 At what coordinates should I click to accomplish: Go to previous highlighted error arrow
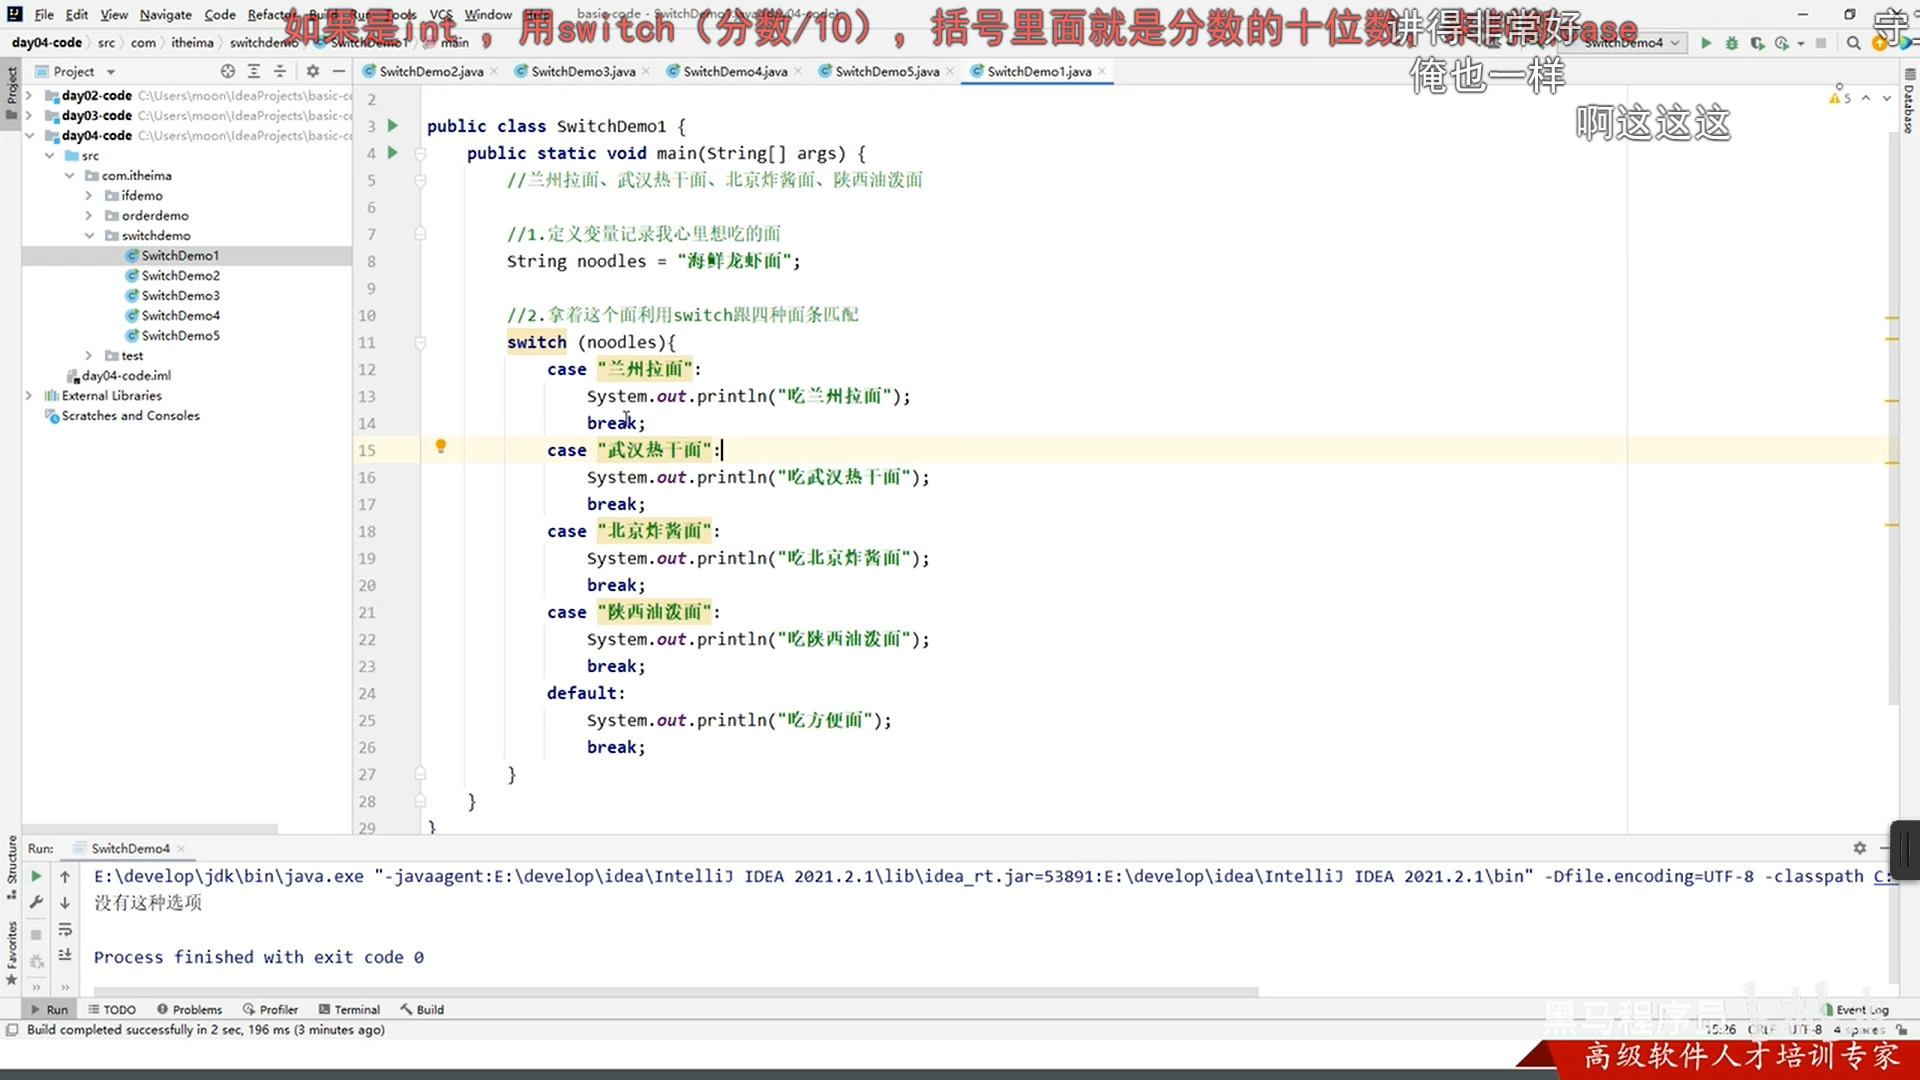[x=1866, y=98]
